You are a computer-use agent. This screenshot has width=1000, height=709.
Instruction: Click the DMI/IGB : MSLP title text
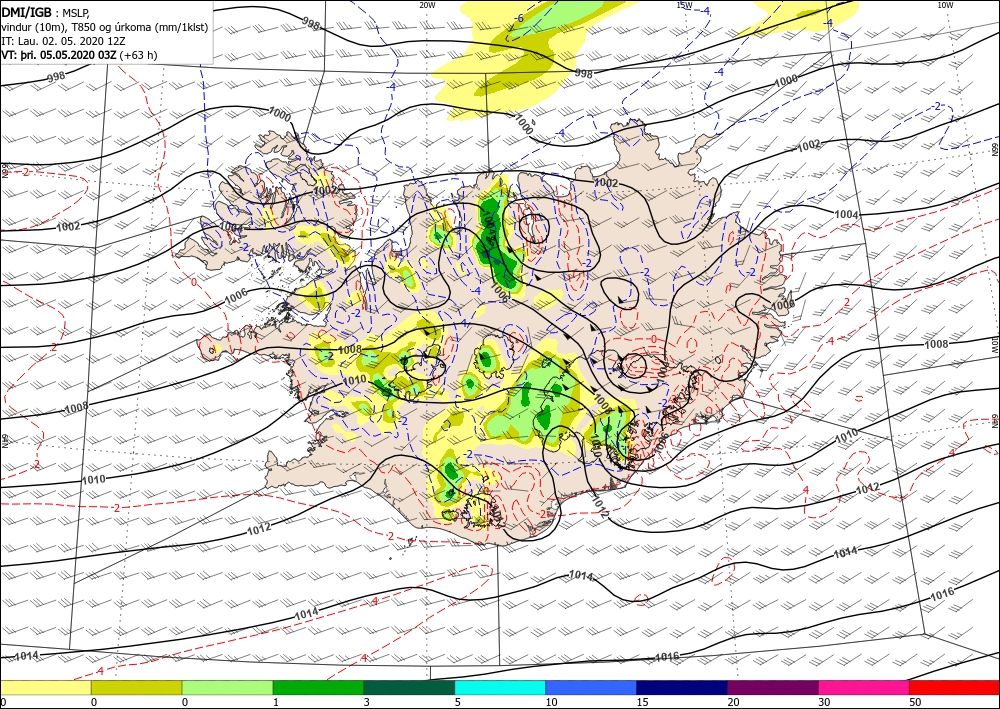[46, 13]
